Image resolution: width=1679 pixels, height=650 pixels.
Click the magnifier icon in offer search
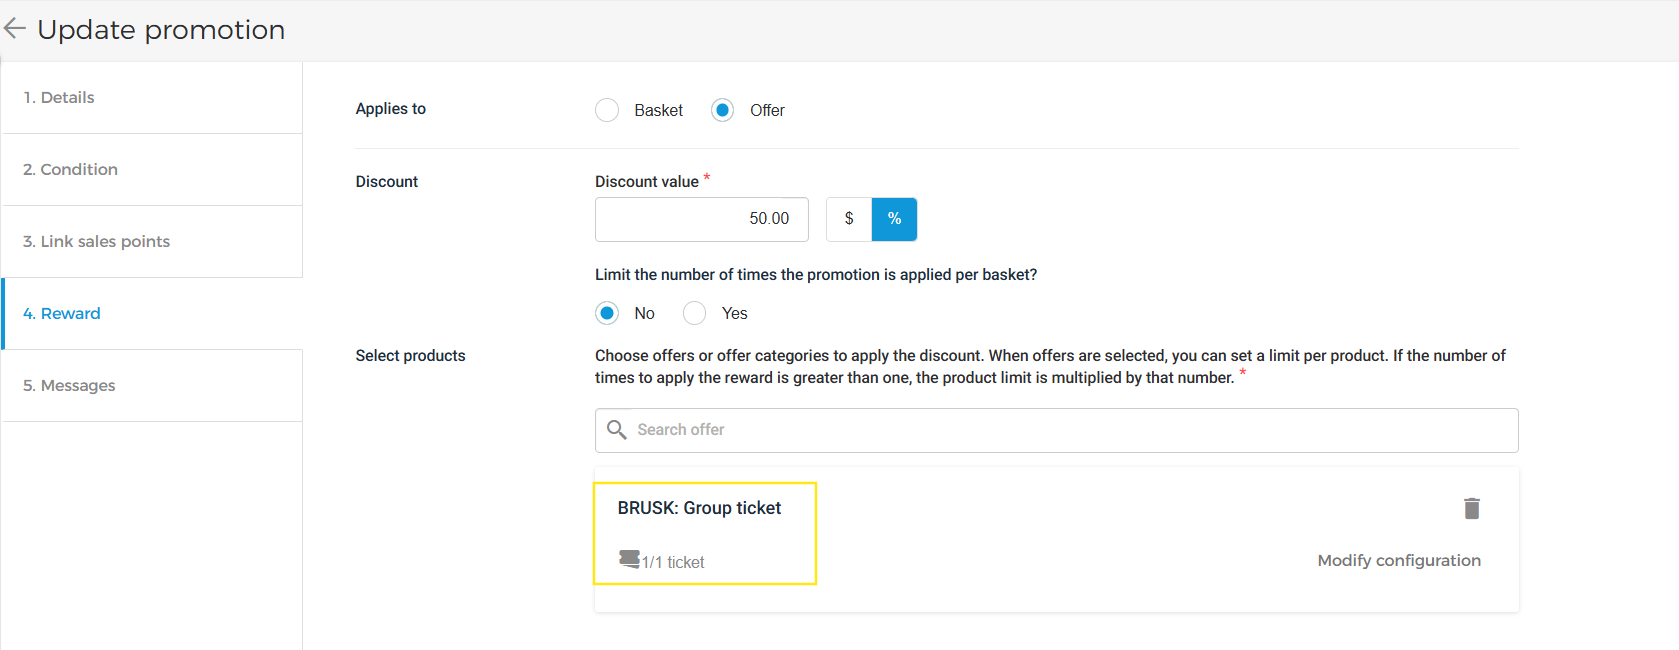point(617,430)
